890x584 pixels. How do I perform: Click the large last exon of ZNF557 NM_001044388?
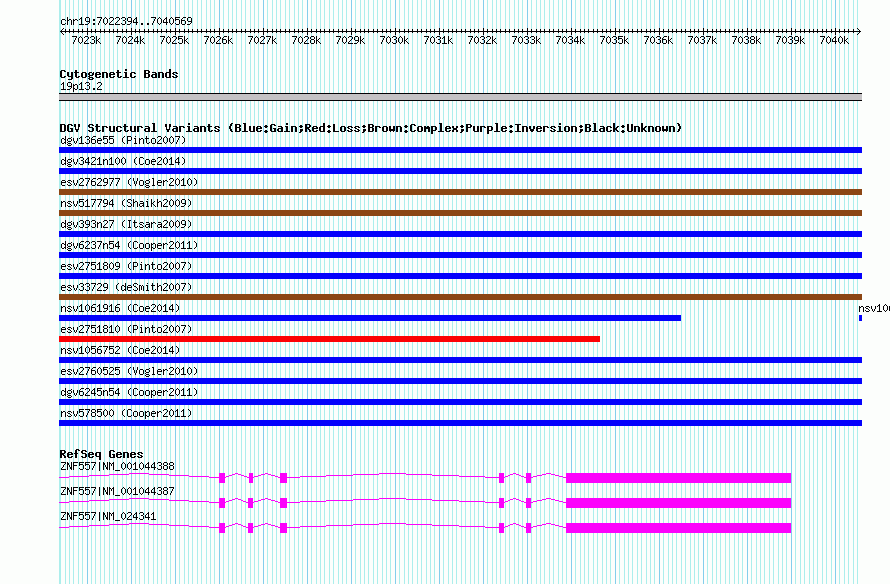[x=678, y=478]
